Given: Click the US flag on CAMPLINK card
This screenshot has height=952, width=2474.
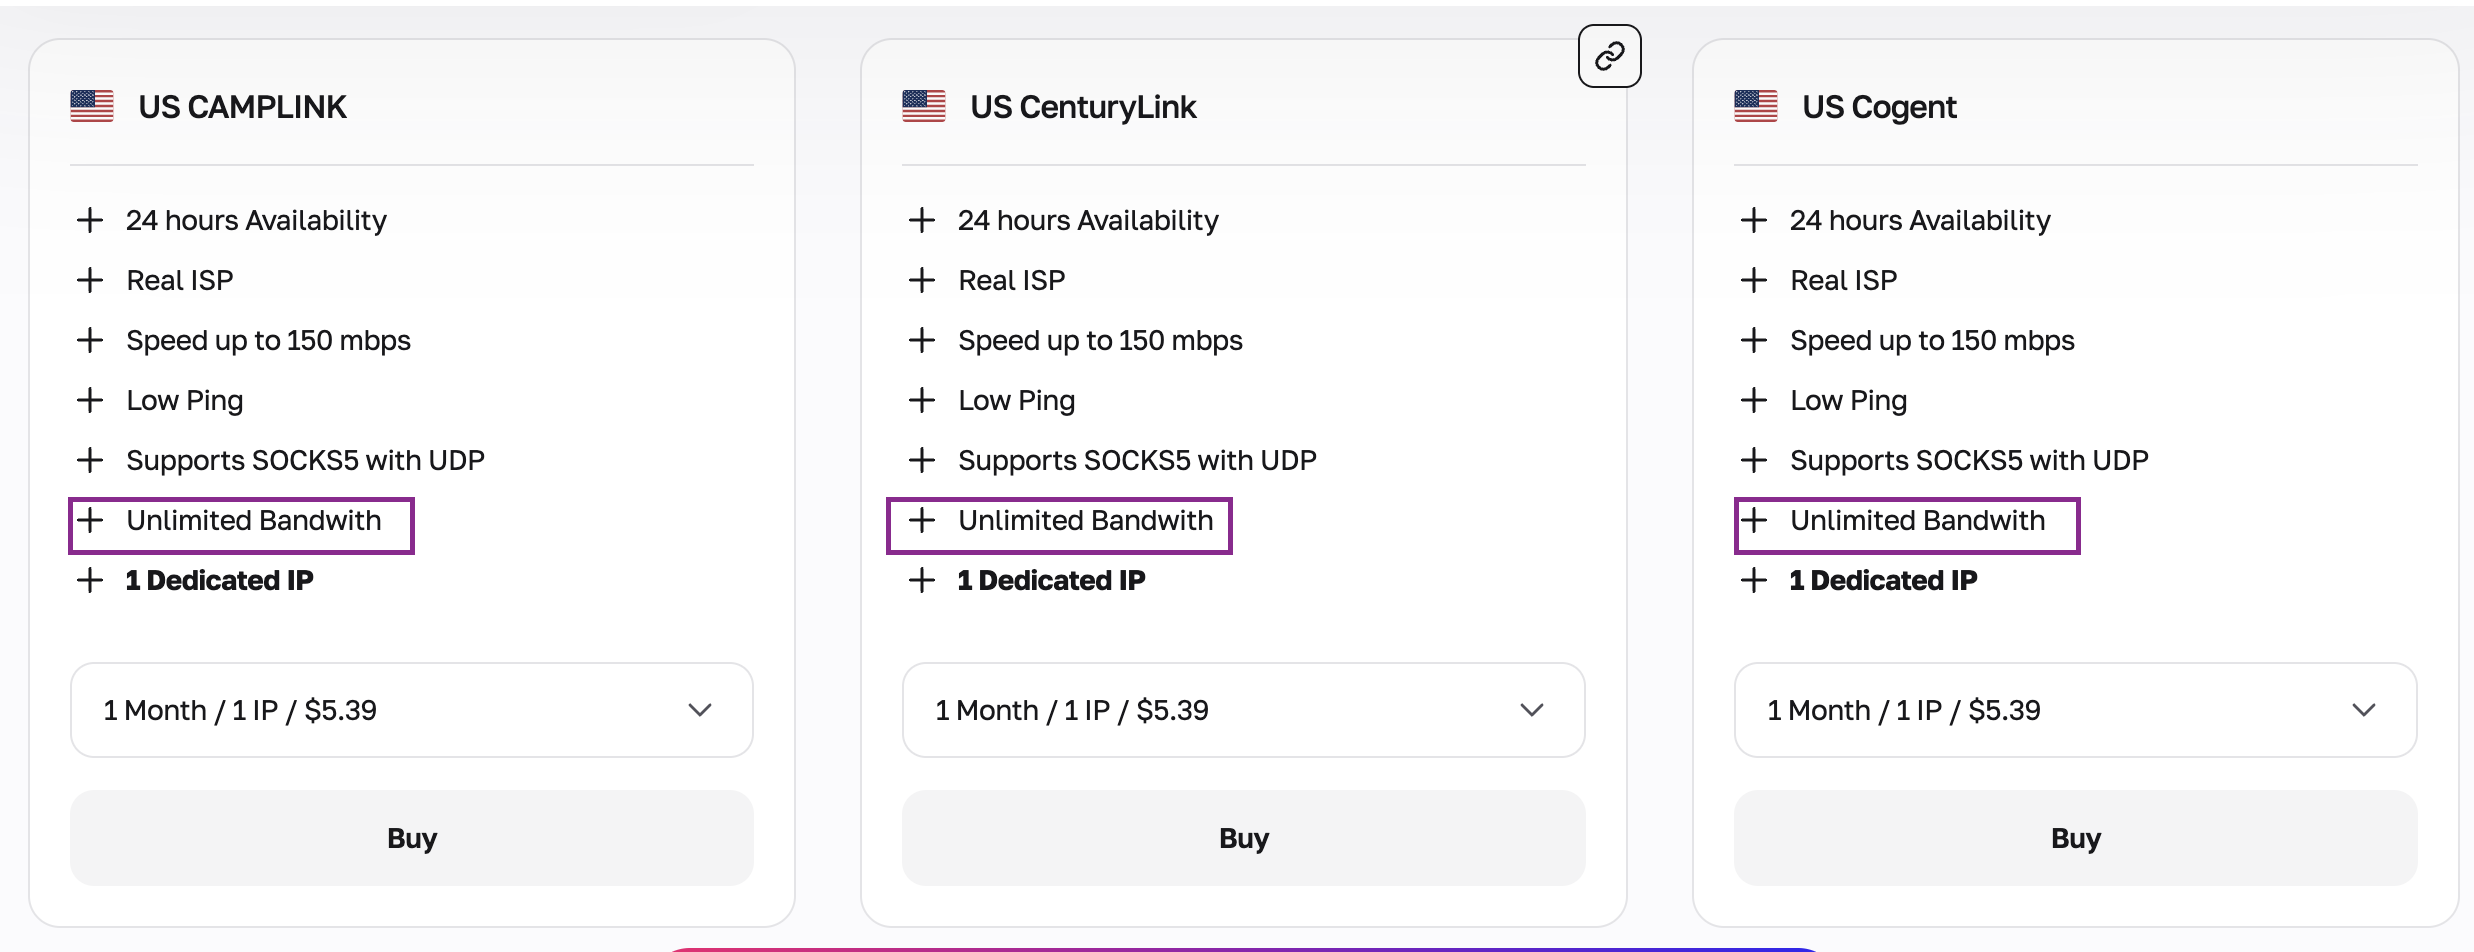Looking at the screenshot, I should 90,106.
